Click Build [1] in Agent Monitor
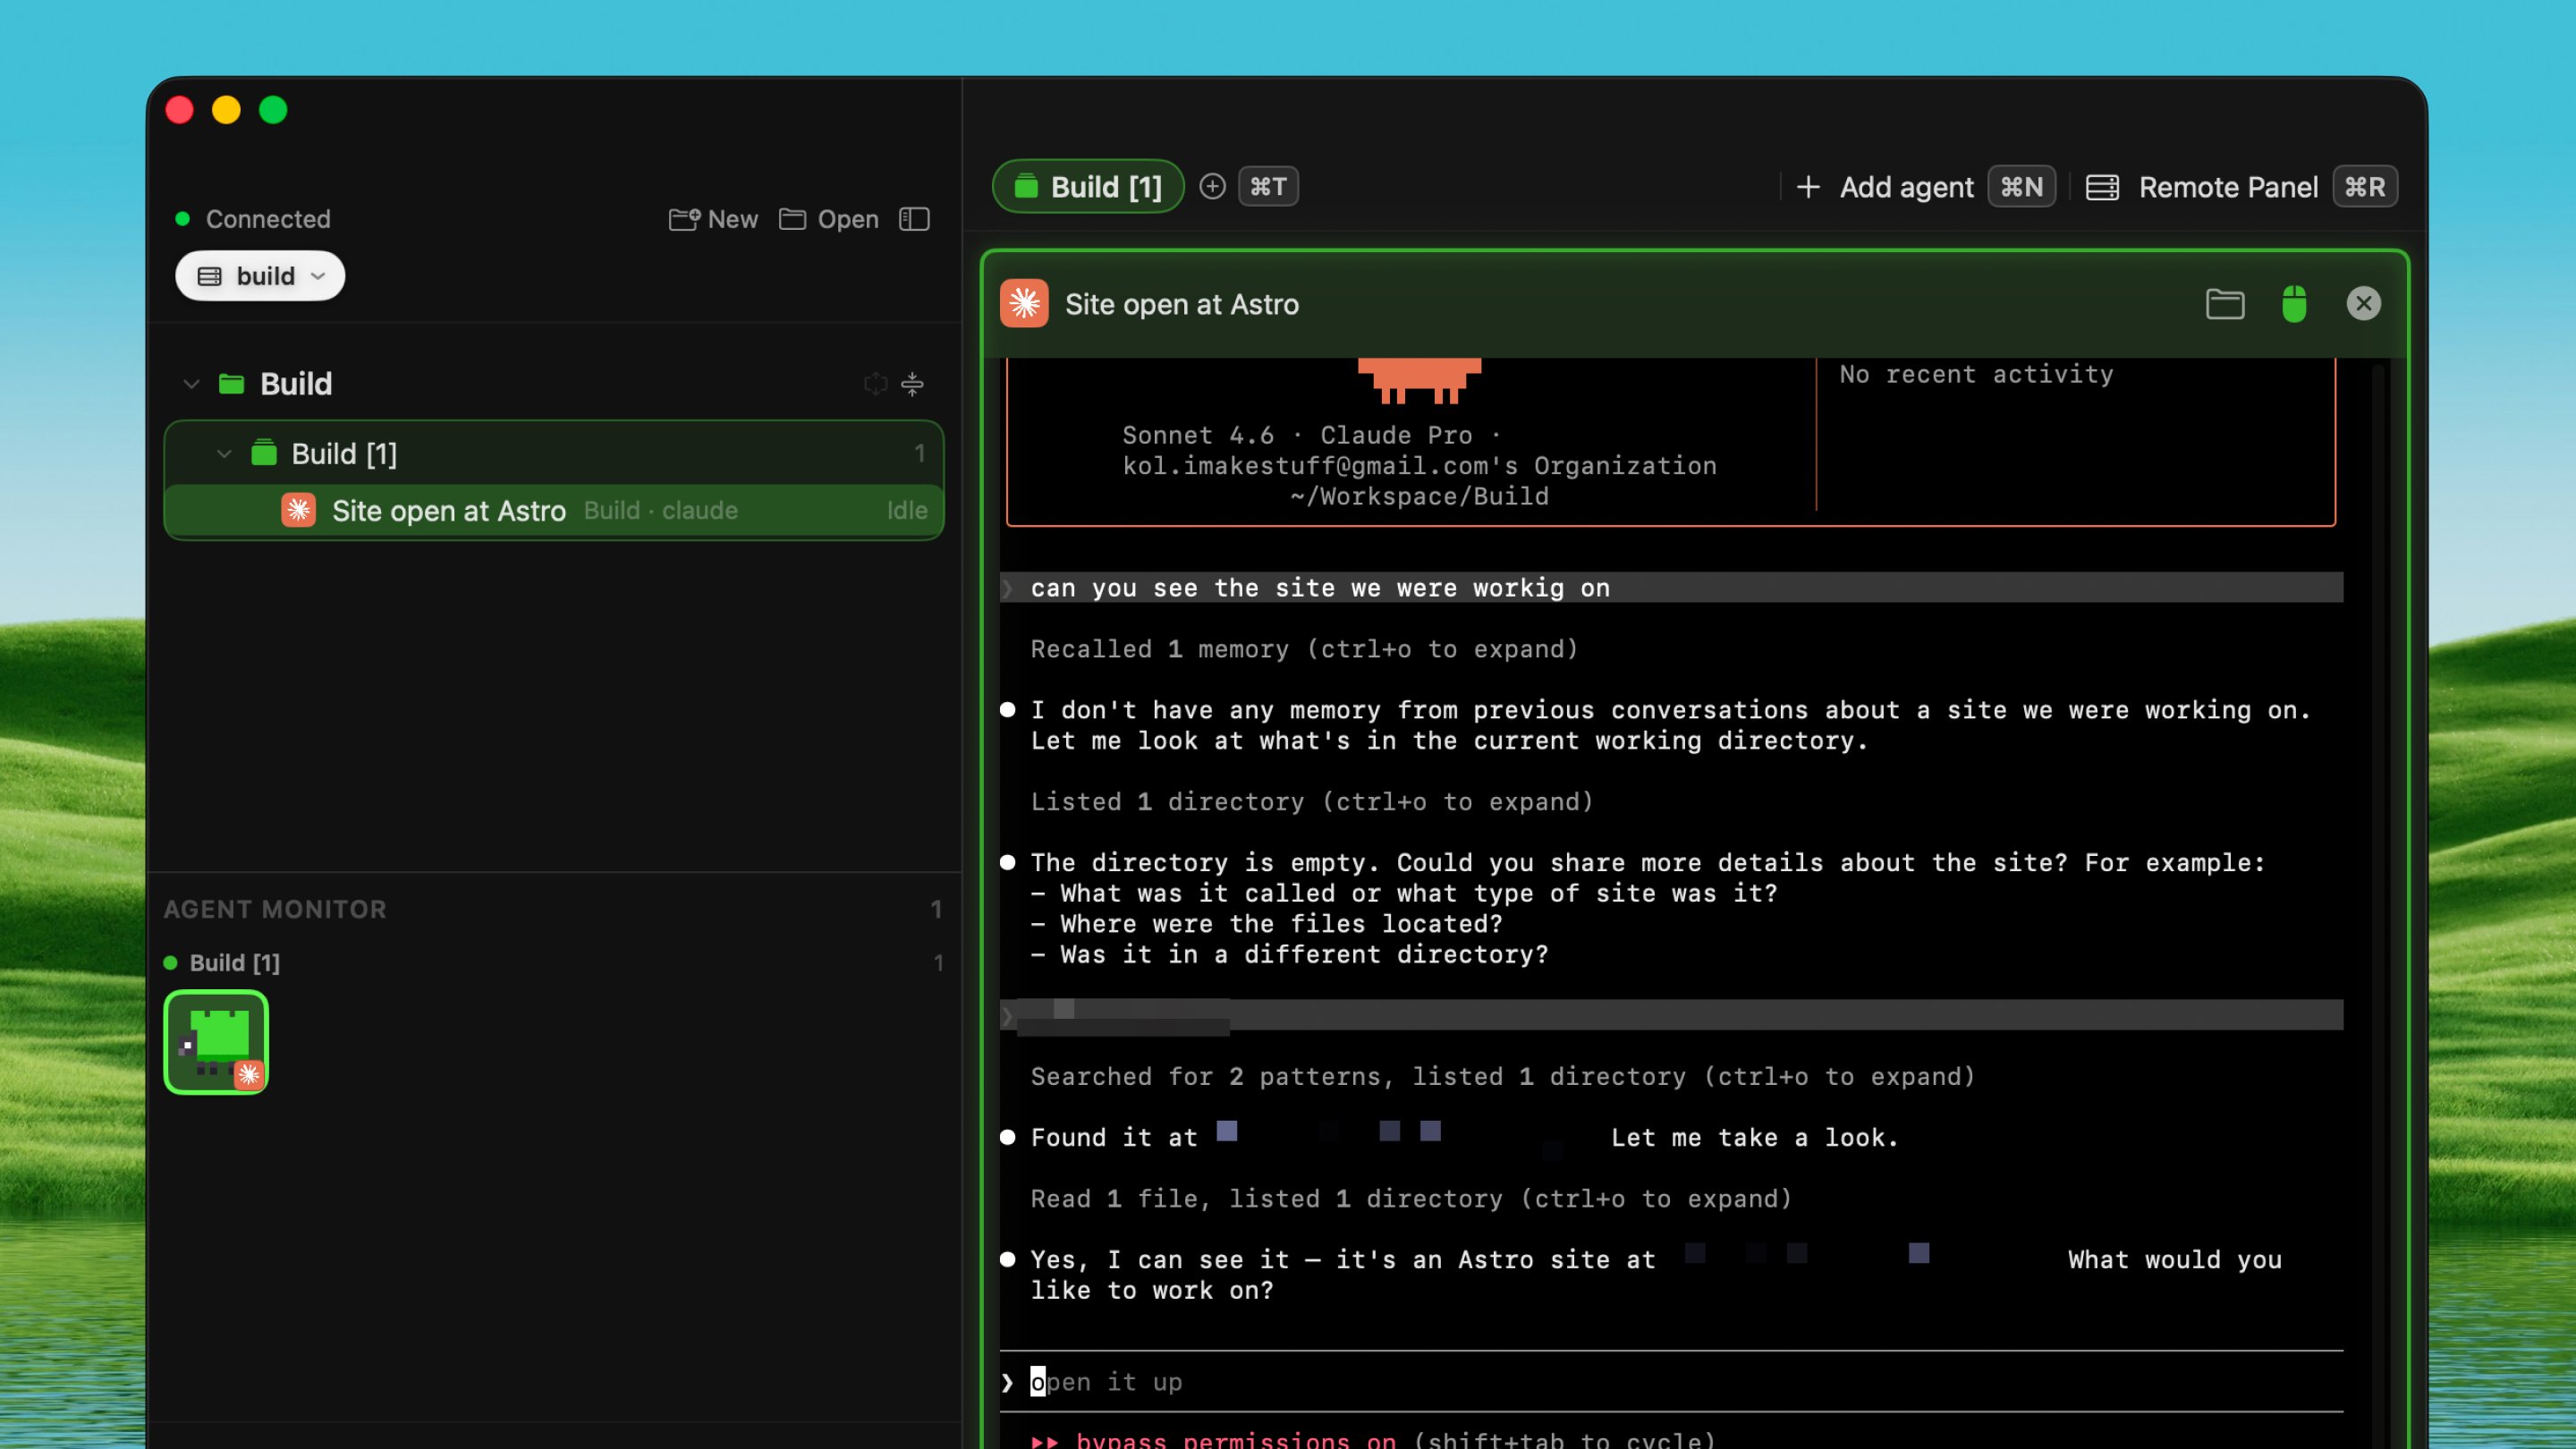 coord(235,963)
